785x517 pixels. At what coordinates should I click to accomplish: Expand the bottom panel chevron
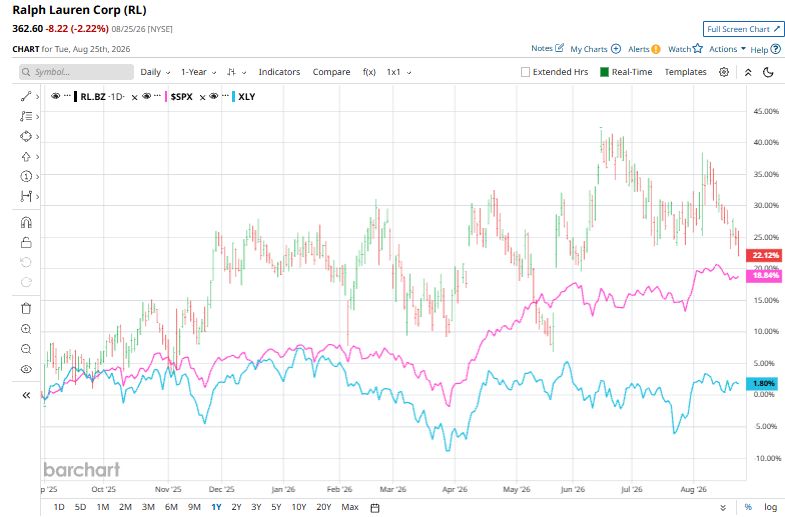point(723,507)
